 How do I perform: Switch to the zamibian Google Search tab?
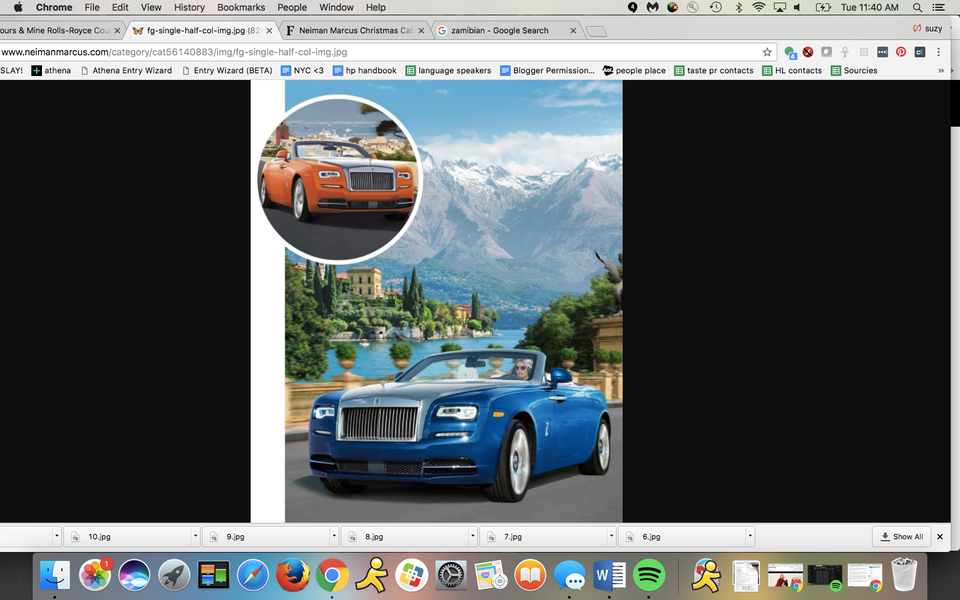[506, 30]
